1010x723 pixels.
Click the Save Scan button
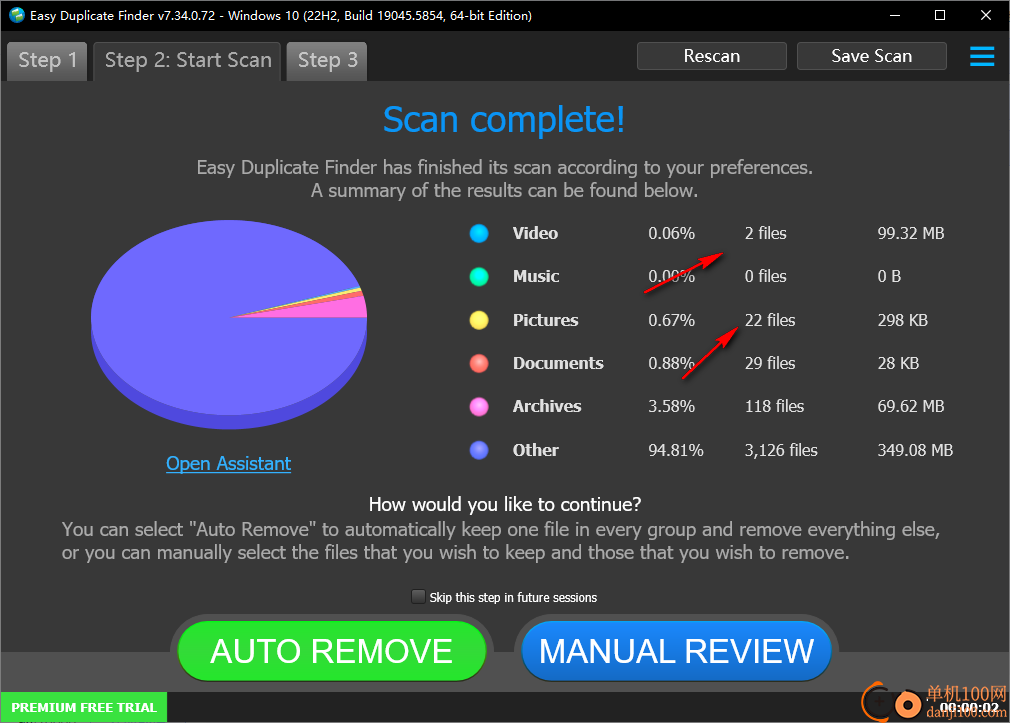pyautogui.click(x=872, y=56)
